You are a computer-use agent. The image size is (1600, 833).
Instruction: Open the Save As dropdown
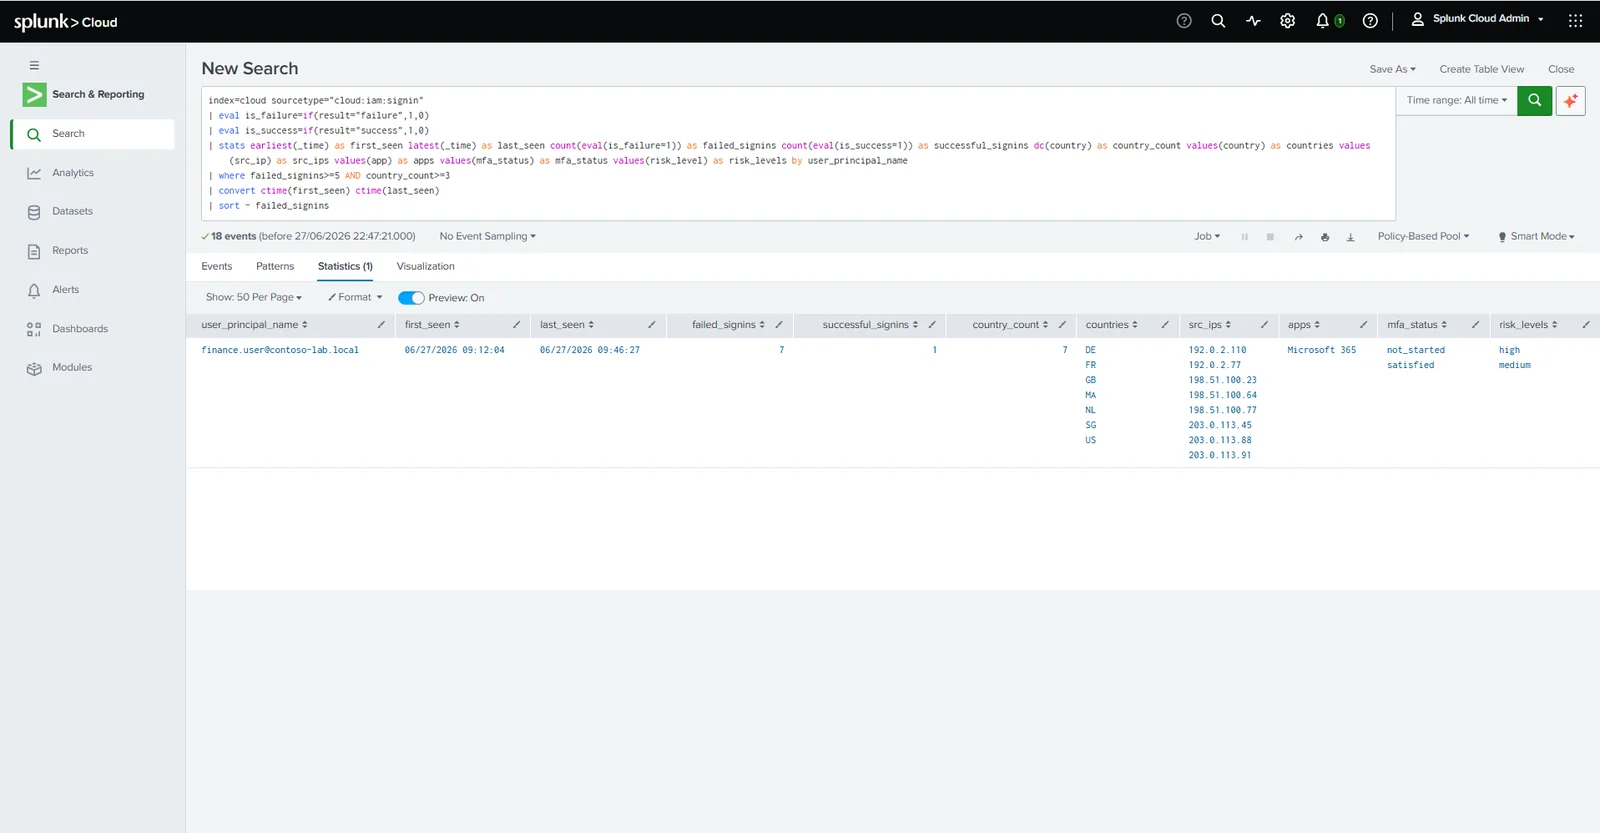pos(1392,69)
